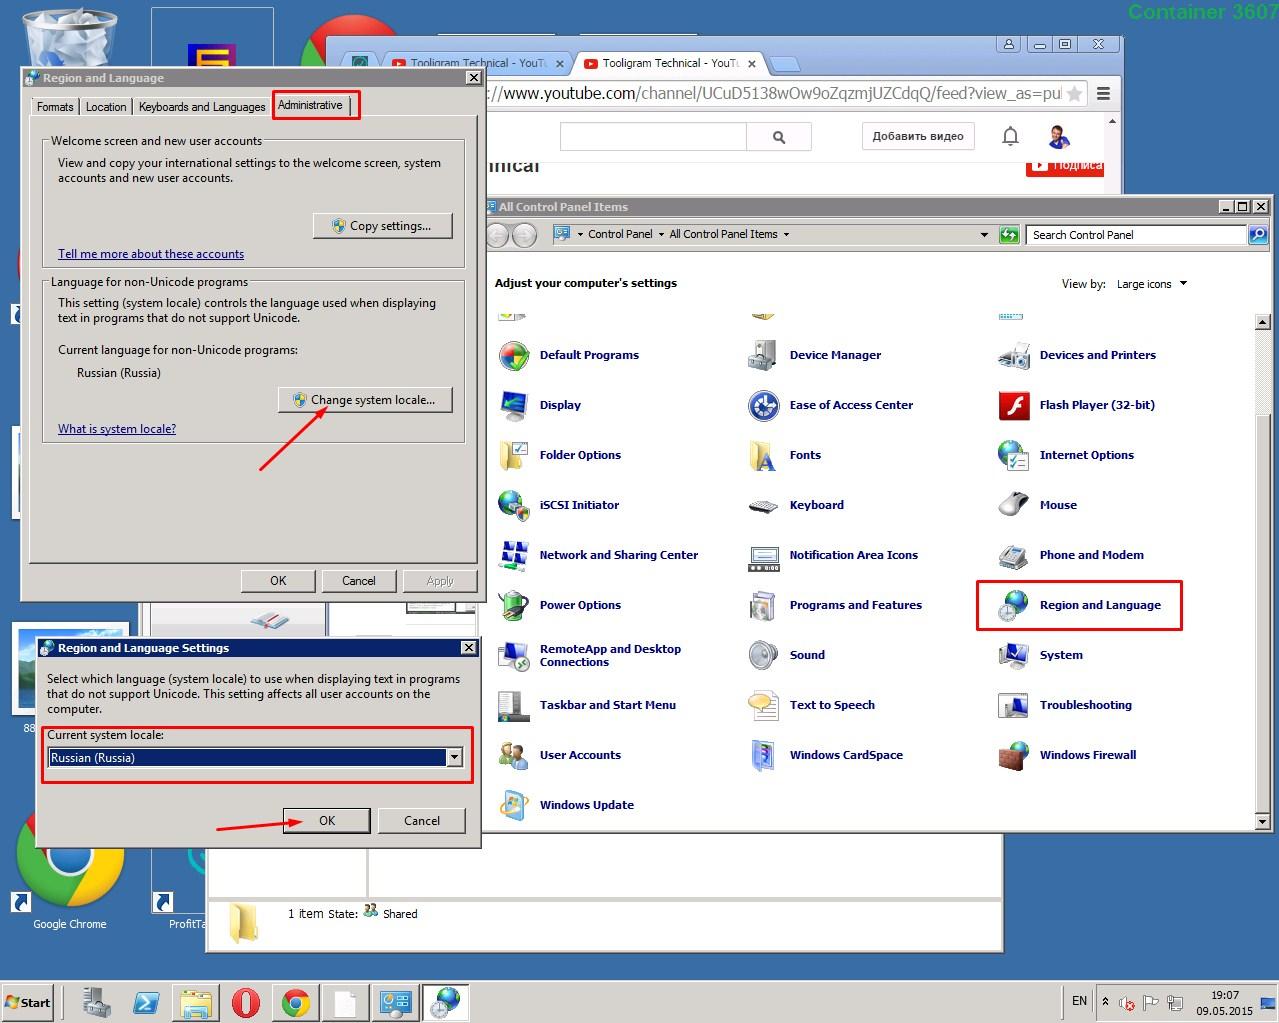Click Copy settings button

[383, 226]
